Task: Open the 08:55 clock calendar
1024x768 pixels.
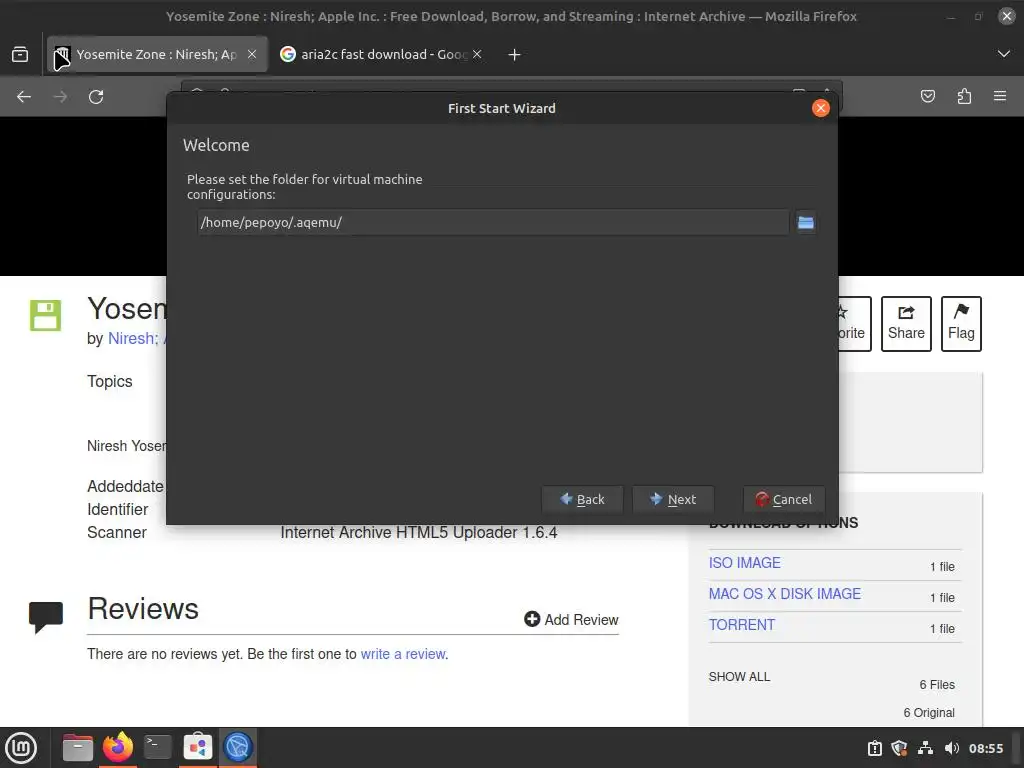Action: point(986,748)
